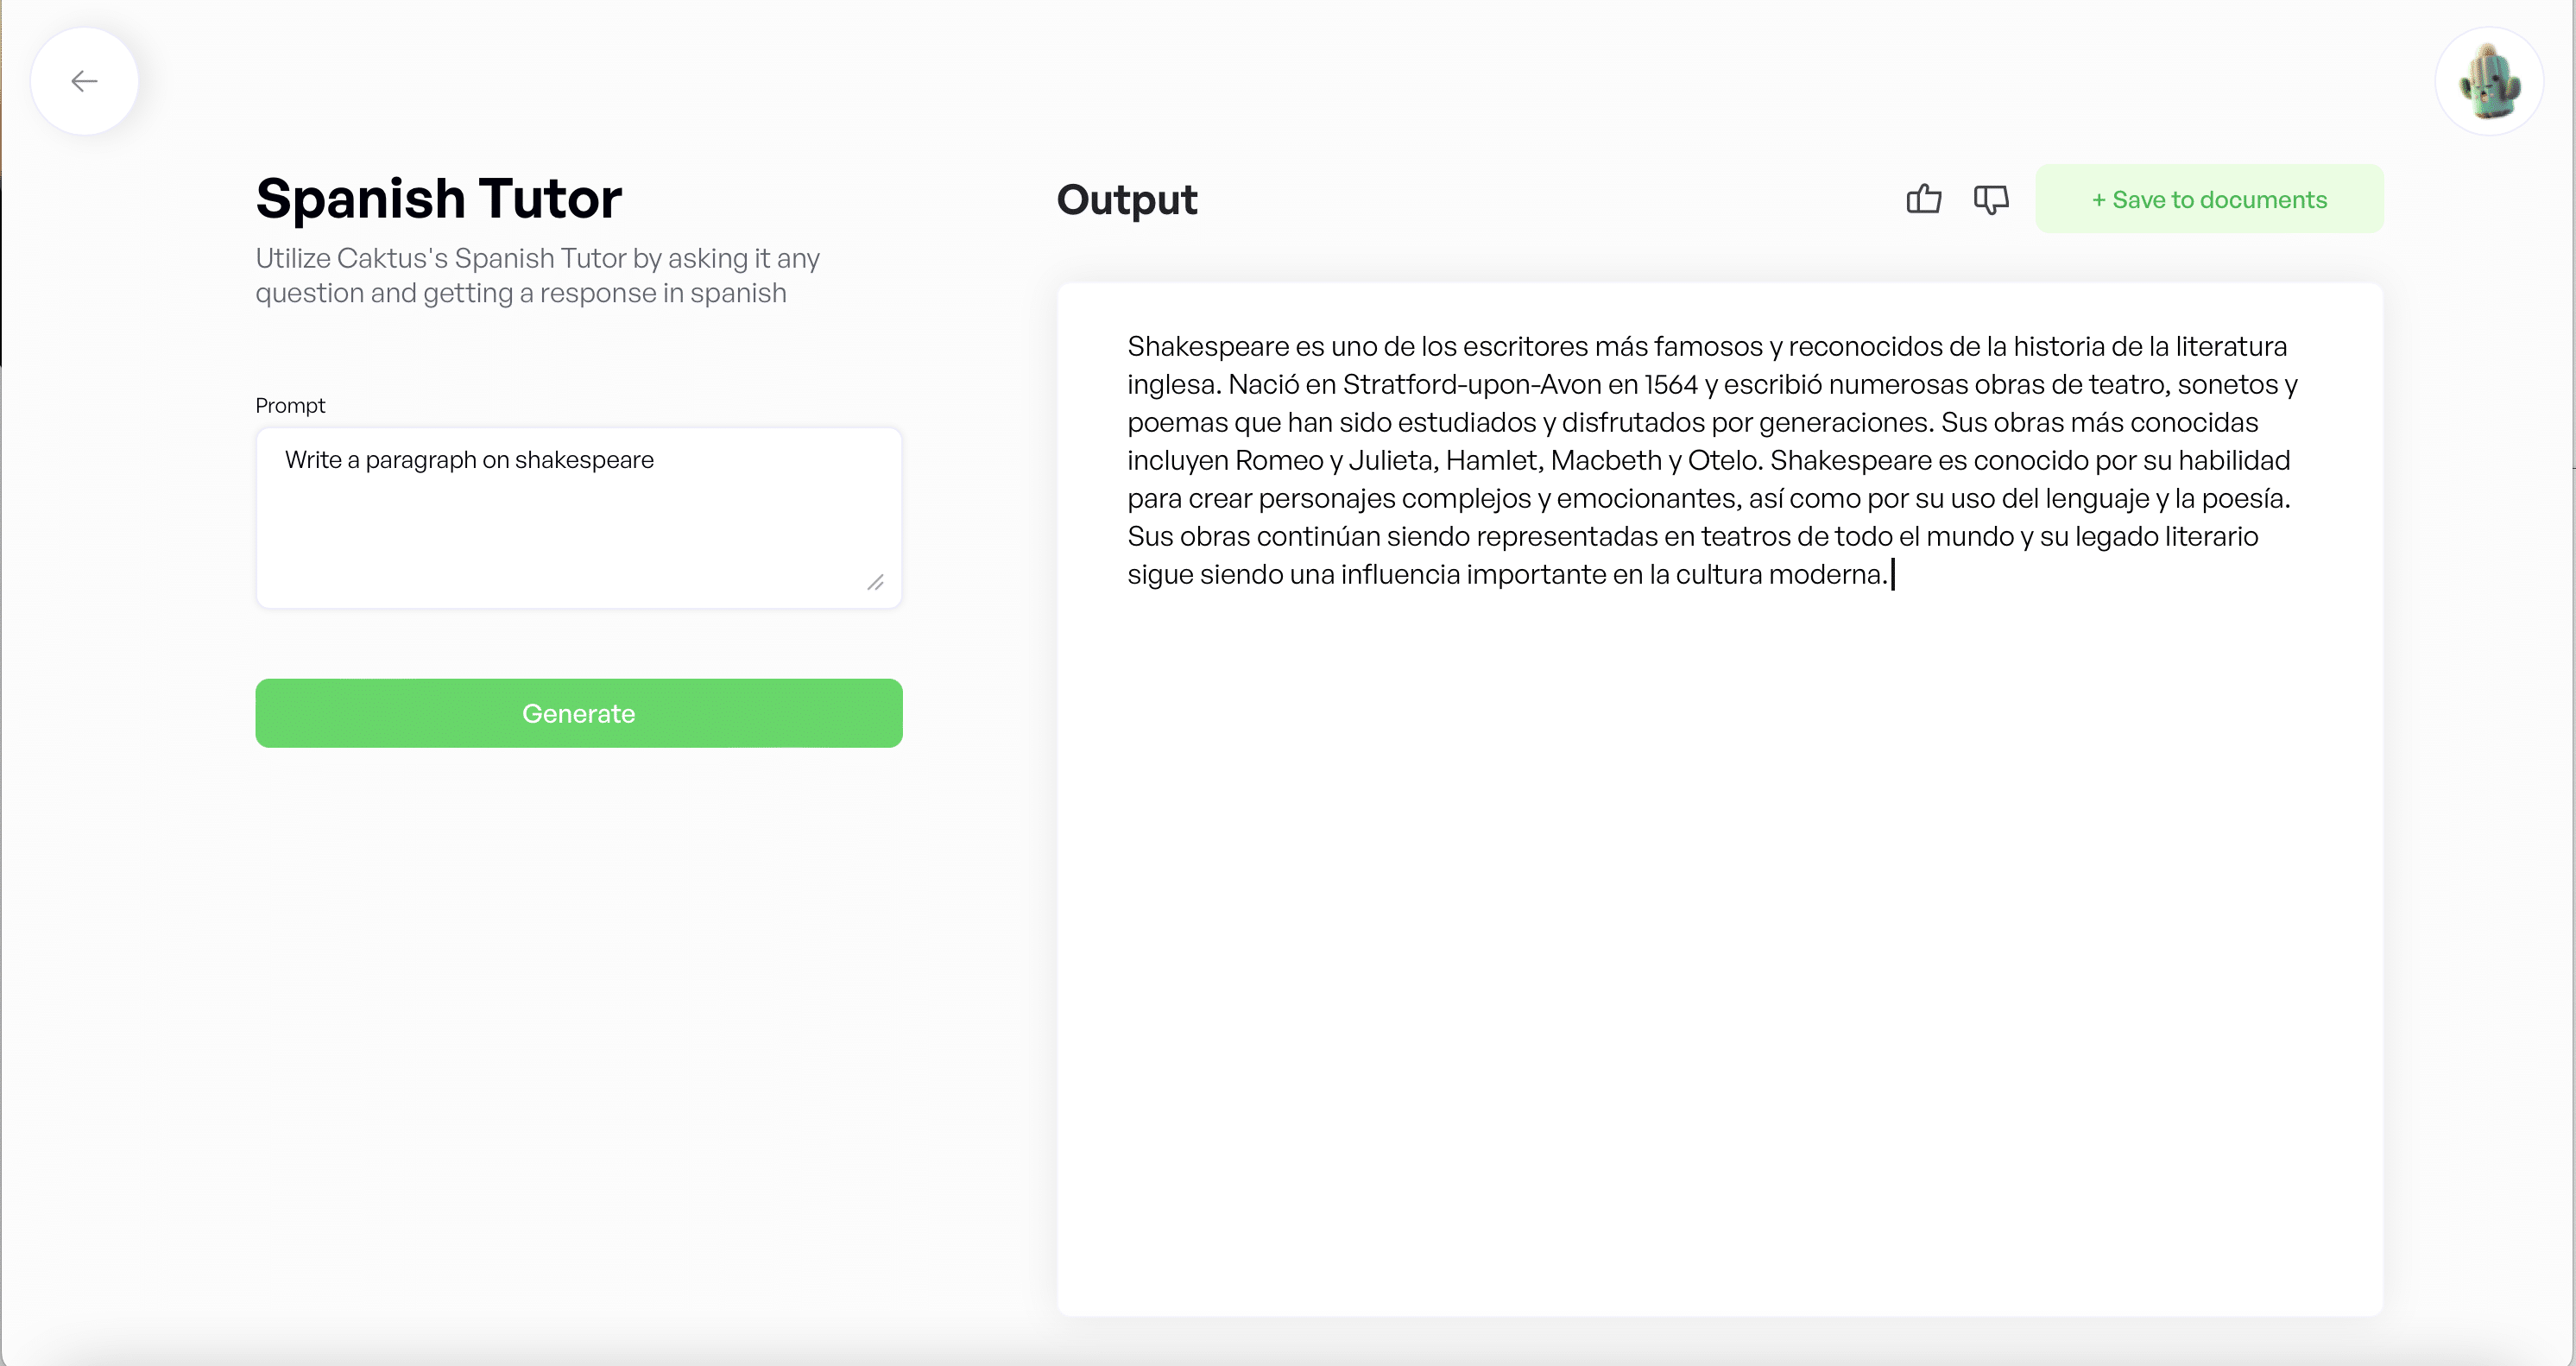Click Save to documents button

tap(2208, 199)
